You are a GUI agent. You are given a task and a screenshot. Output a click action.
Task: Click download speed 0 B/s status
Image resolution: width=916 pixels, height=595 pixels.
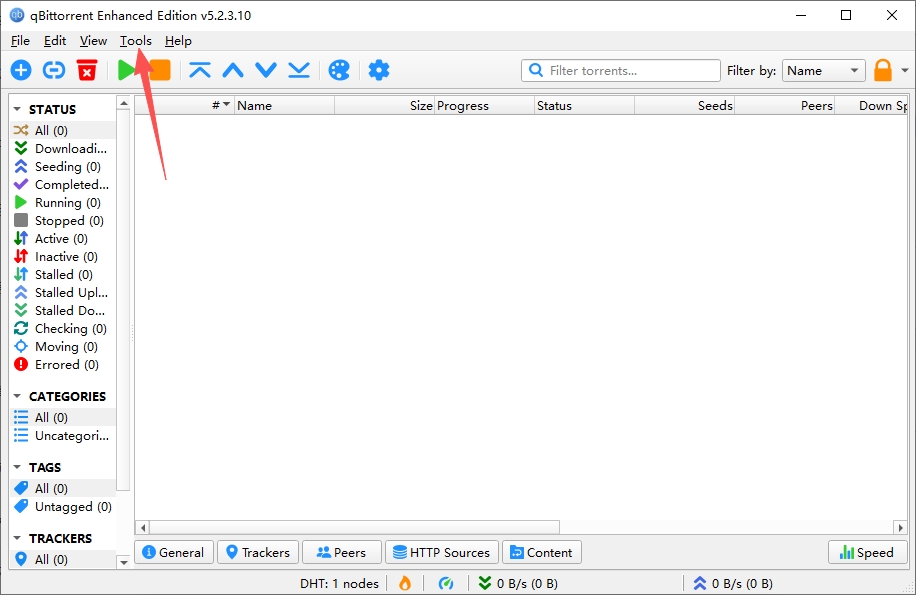tap(518, 583)
